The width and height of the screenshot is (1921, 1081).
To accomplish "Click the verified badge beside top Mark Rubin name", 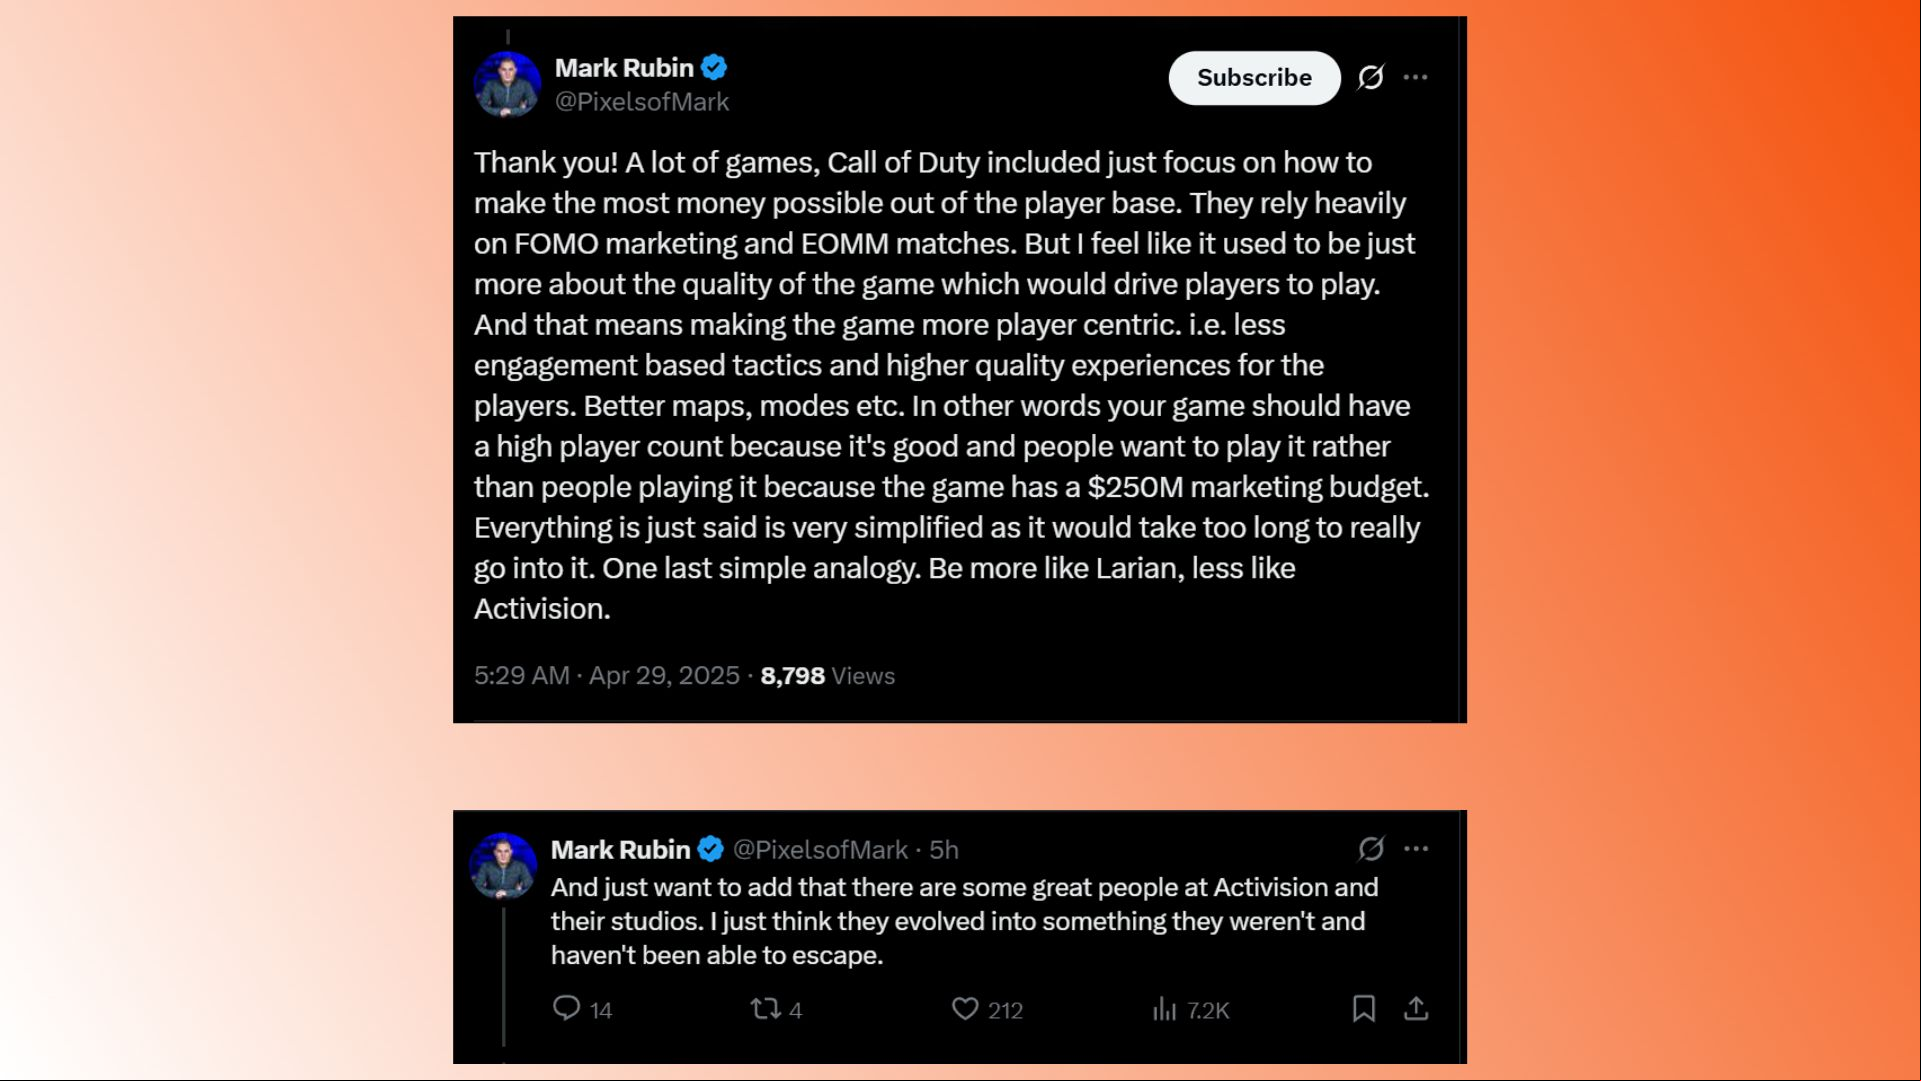I will [714, 68].
